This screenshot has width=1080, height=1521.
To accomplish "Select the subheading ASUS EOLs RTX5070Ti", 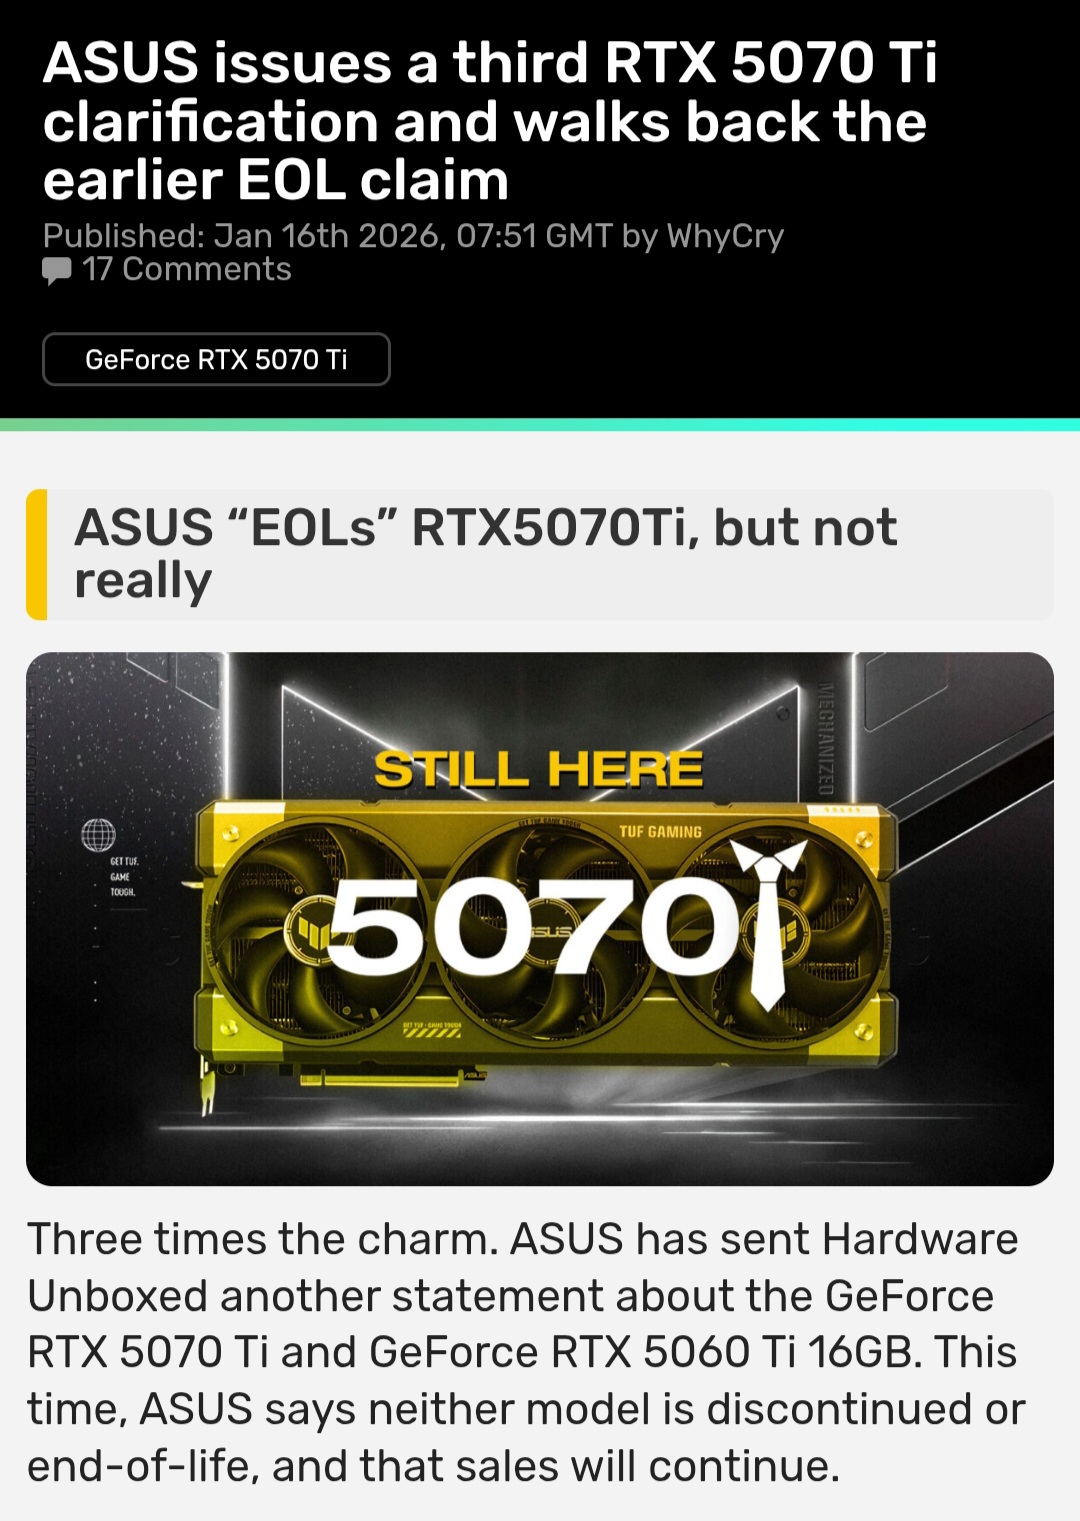I will [486, 554].
